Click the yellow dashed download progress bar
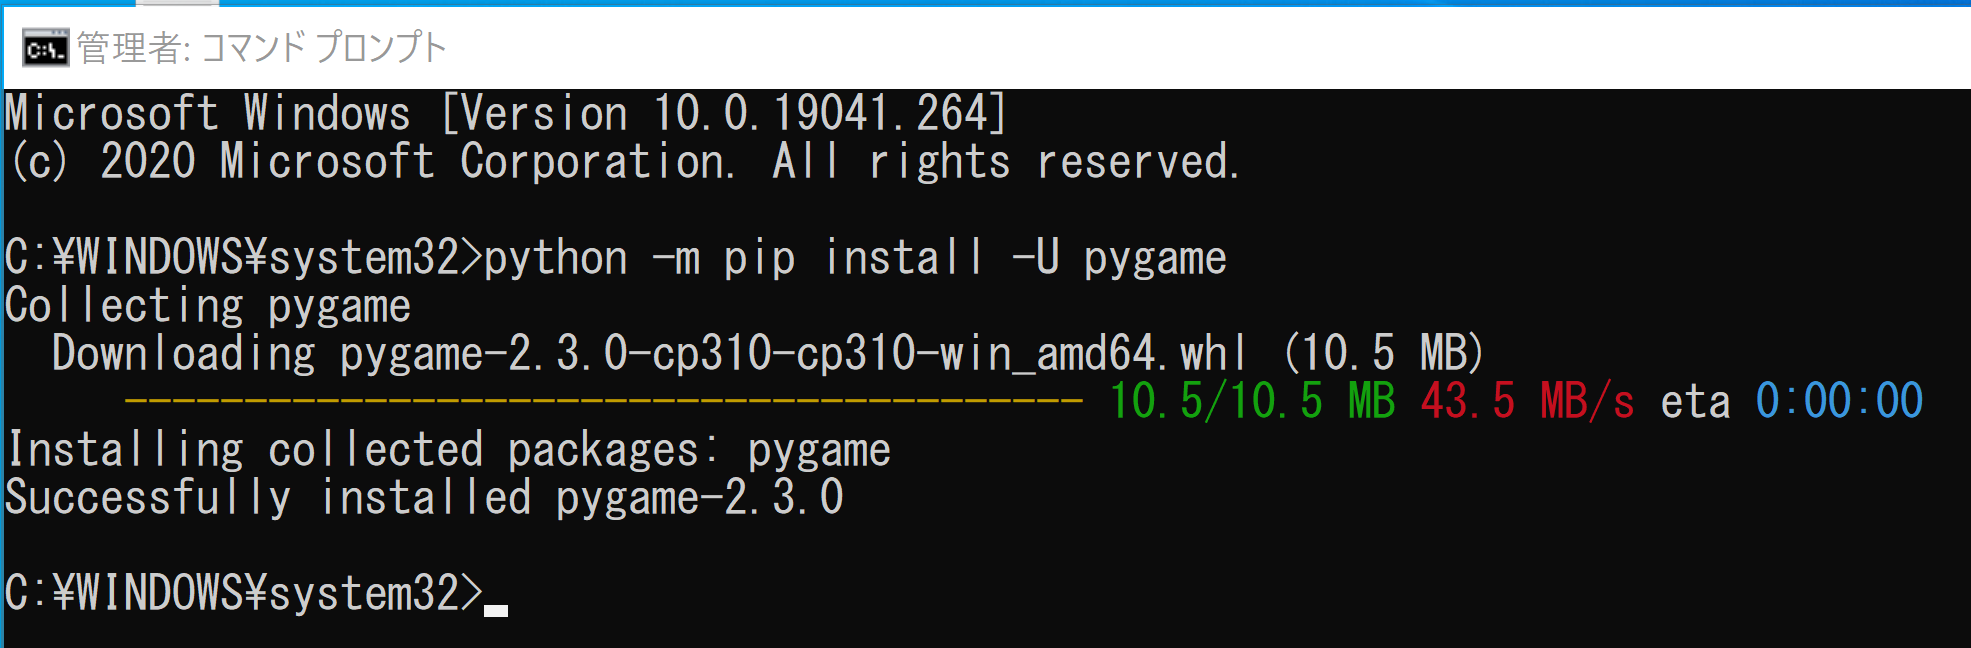The image size is (1971, 648). coord(604,401)
